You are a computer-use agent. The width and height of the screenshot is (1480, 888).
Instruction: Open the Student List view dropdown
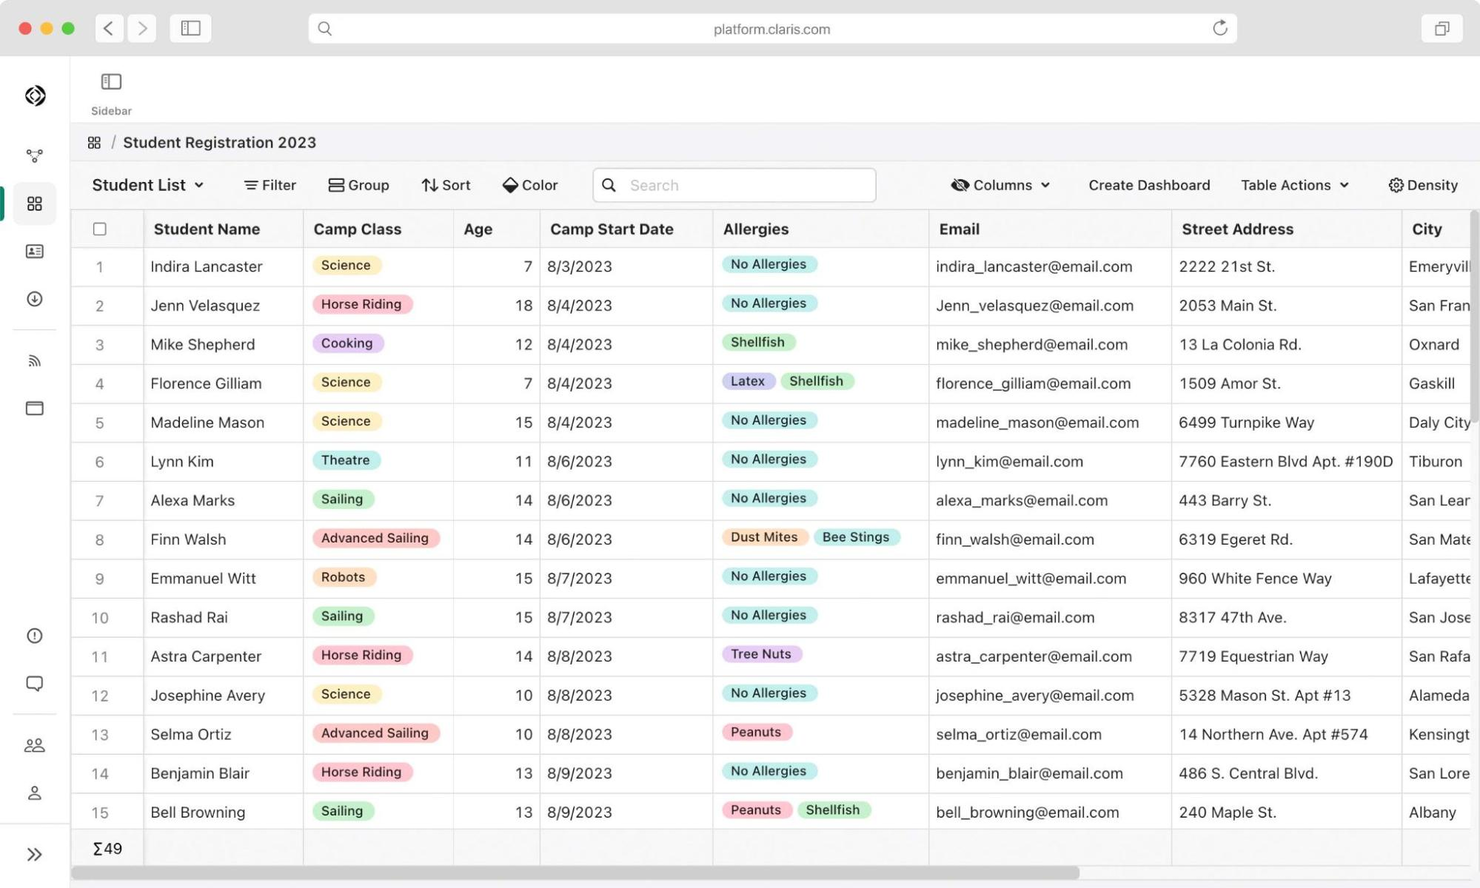point(147,185)
